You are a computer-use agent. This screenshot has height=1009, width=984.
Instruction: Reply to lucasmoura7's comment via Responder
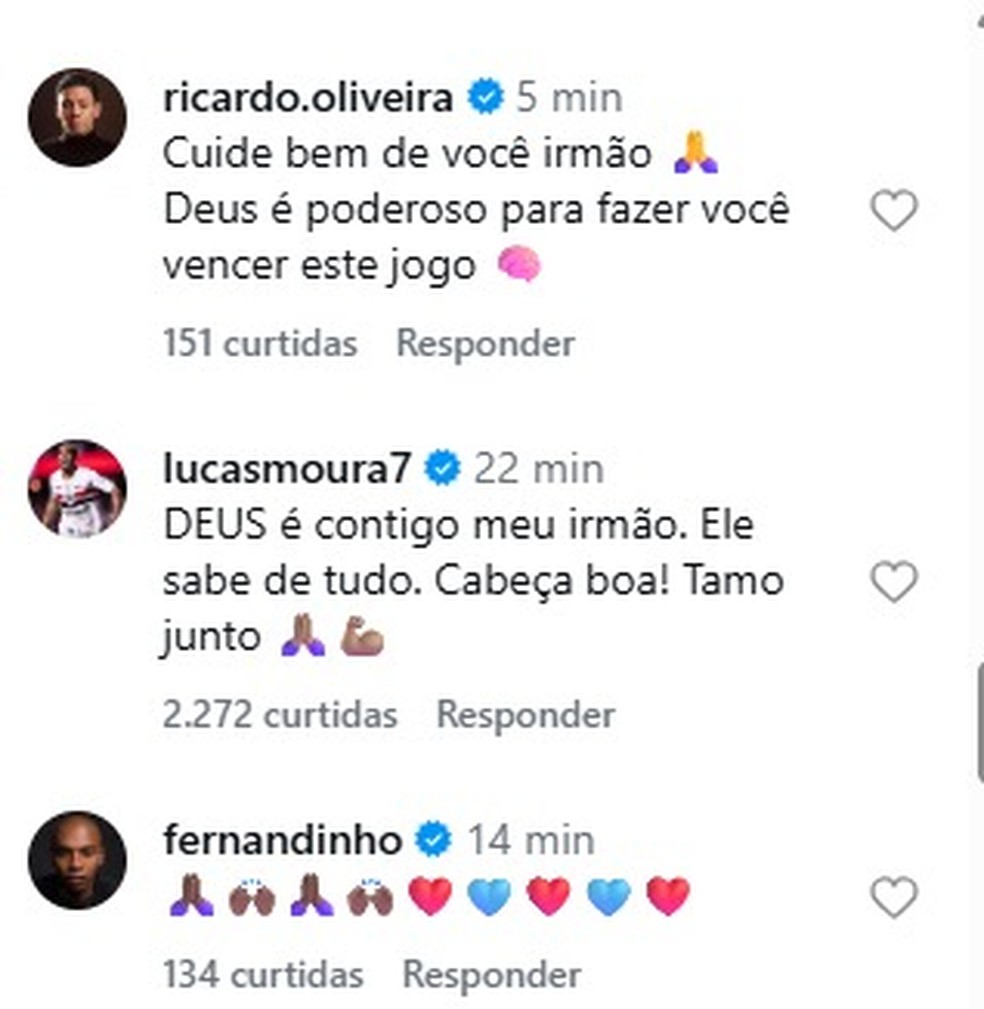[x=525, y=715]
